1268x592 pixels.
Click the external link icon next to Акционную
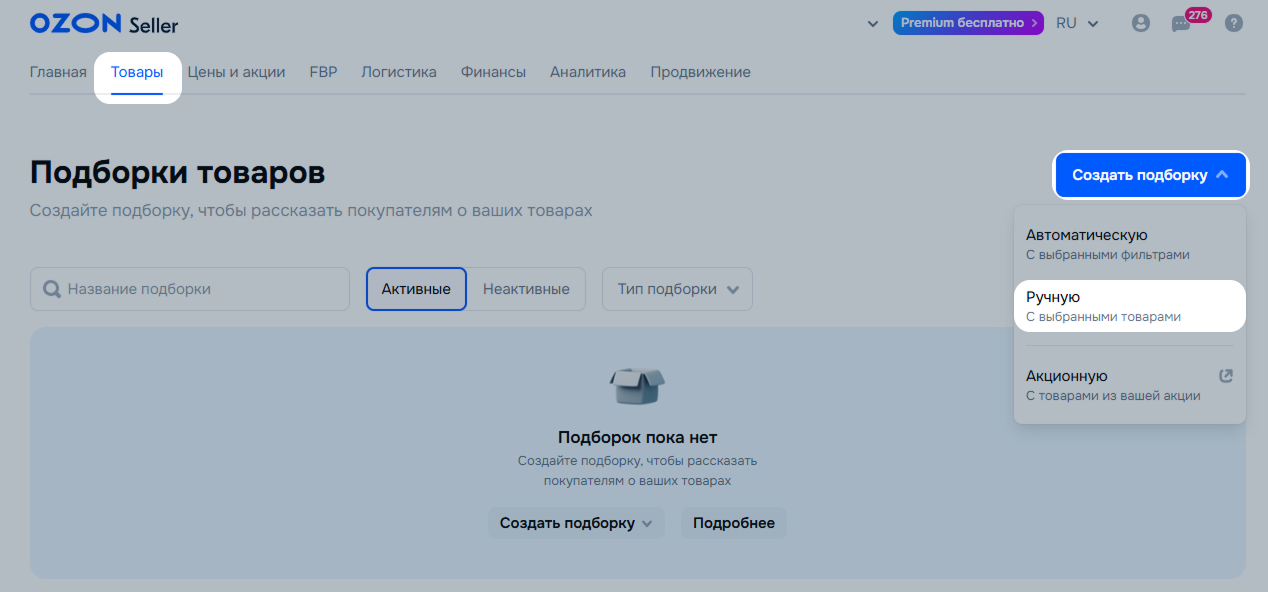1226,376
